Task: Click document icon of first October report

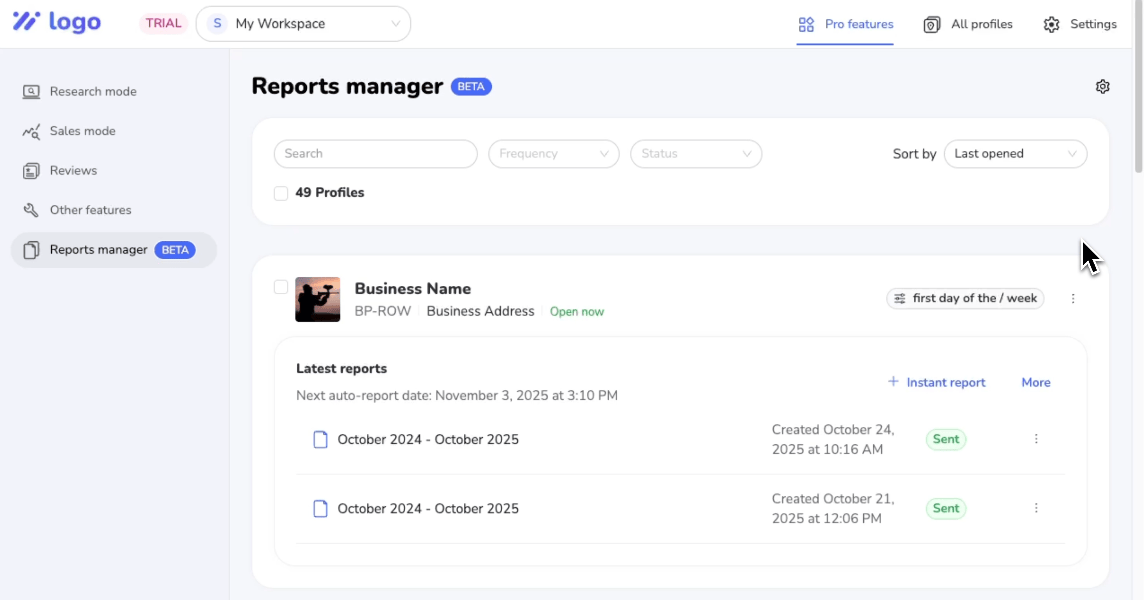Action: pyautogui.click(x=320, y=440)
